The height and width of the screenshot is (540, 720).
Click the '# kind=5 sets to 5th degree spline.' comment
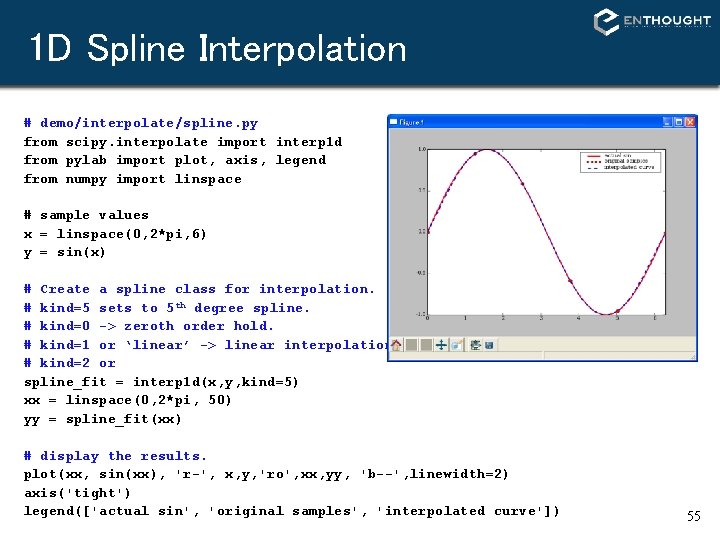(x=167, y=308)
